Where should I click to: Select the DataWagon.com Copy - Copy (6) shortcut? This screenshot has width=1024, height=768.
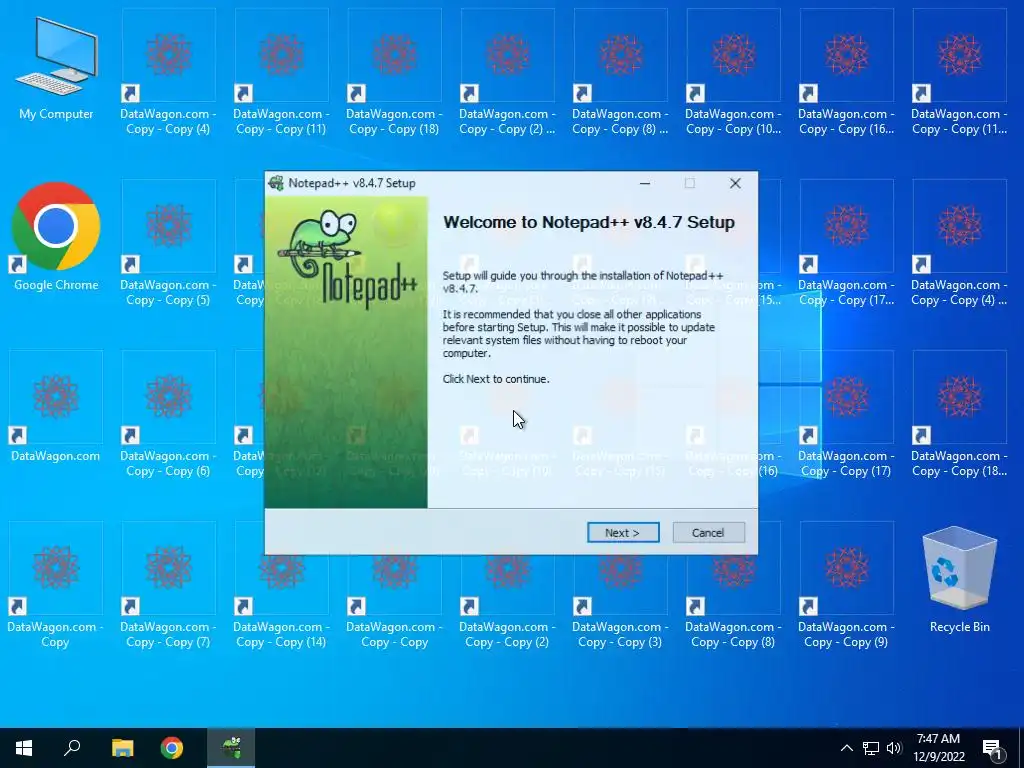(x=168, y=414)
